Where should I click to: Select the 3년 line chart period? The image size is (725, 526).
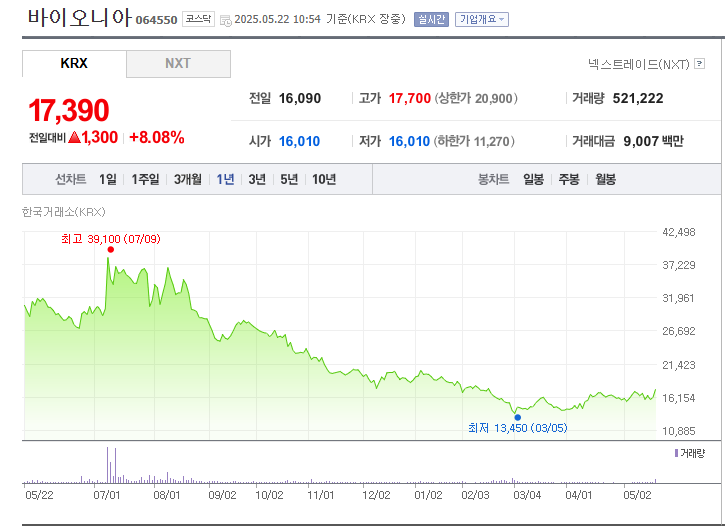(x=257, y=179)
